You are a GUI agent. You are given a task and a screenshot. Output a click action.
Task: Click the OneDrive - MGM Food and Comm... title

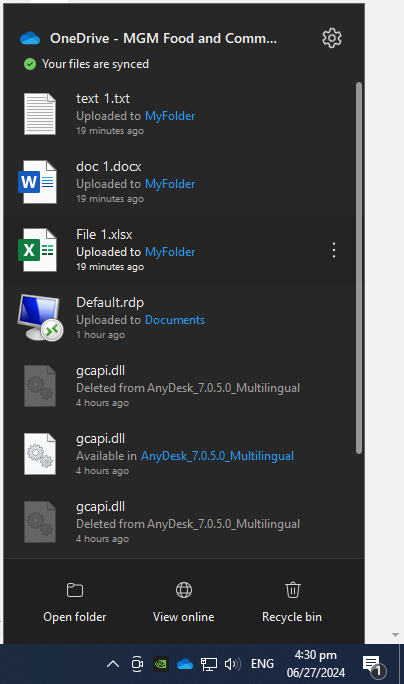click(x=163, y=38)
